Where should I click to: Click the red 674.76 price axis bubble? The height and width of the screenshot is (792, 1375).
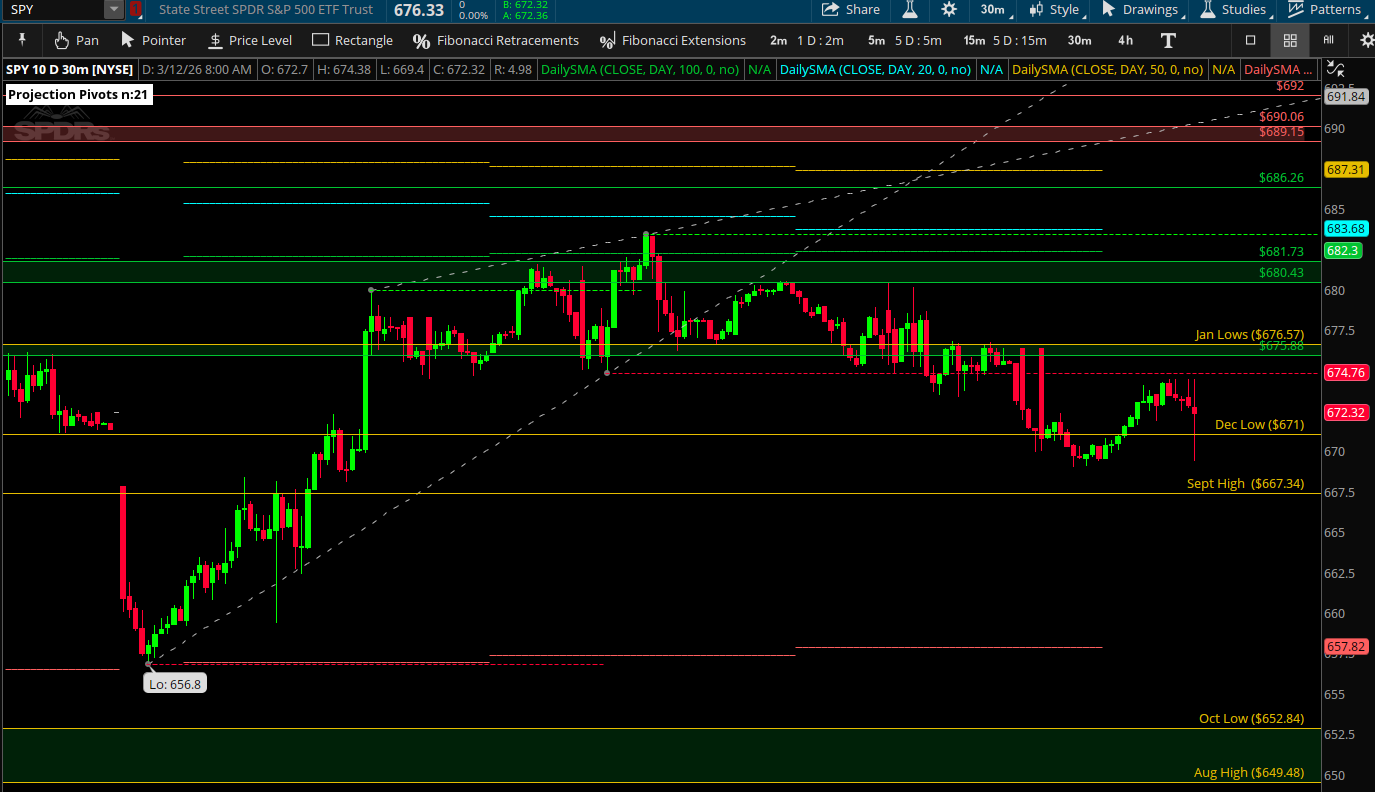[x=1346, y=372]
